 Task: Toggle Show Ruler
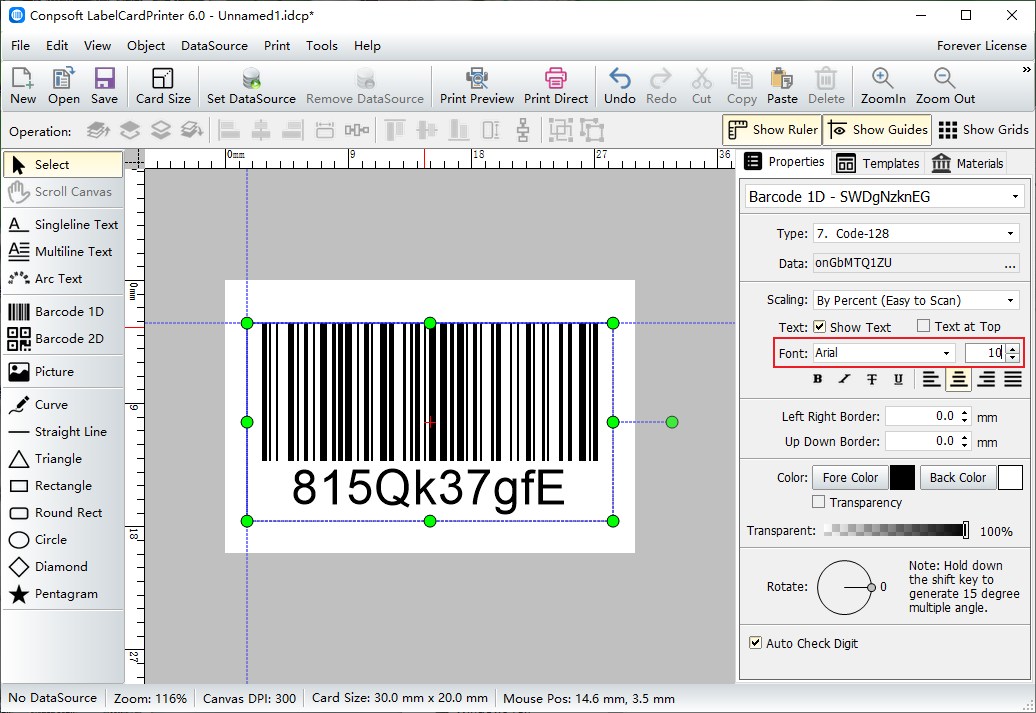(x=772, y=130)
